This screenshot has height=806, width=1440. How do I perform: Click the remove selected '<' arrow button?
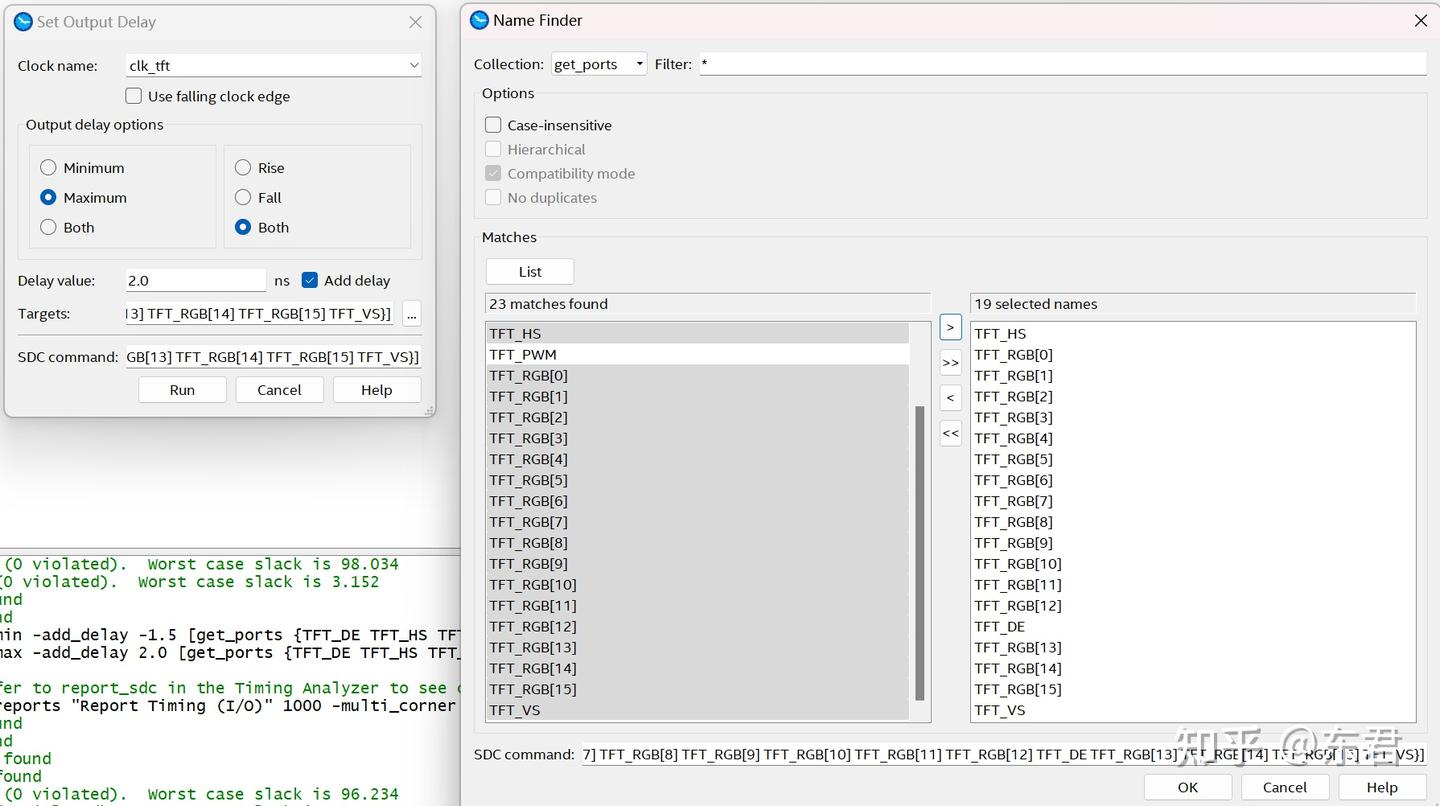pyautogui.click(x=950, y=398)
